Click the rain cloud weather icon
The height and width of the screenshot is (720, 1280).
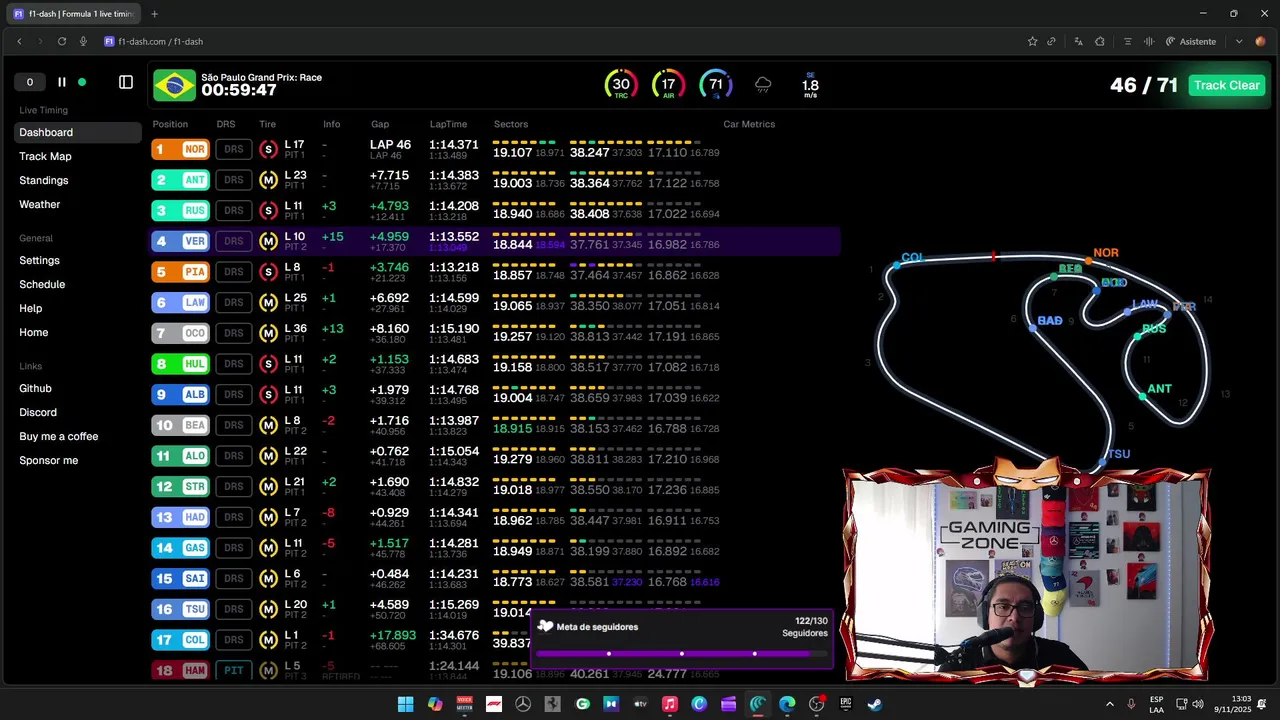pos(763,85)
